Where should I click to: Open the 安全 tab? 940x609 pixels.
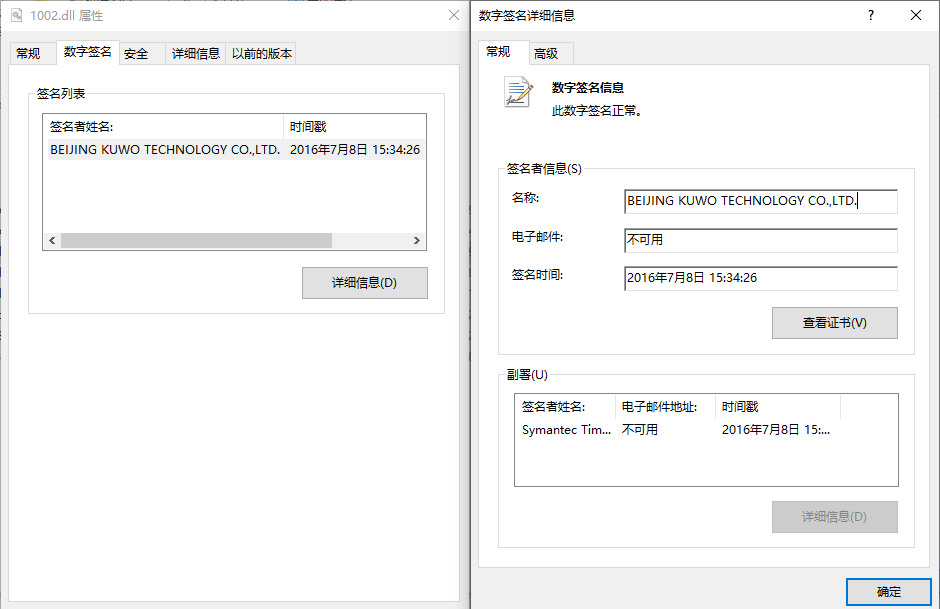tap(136, 54)
